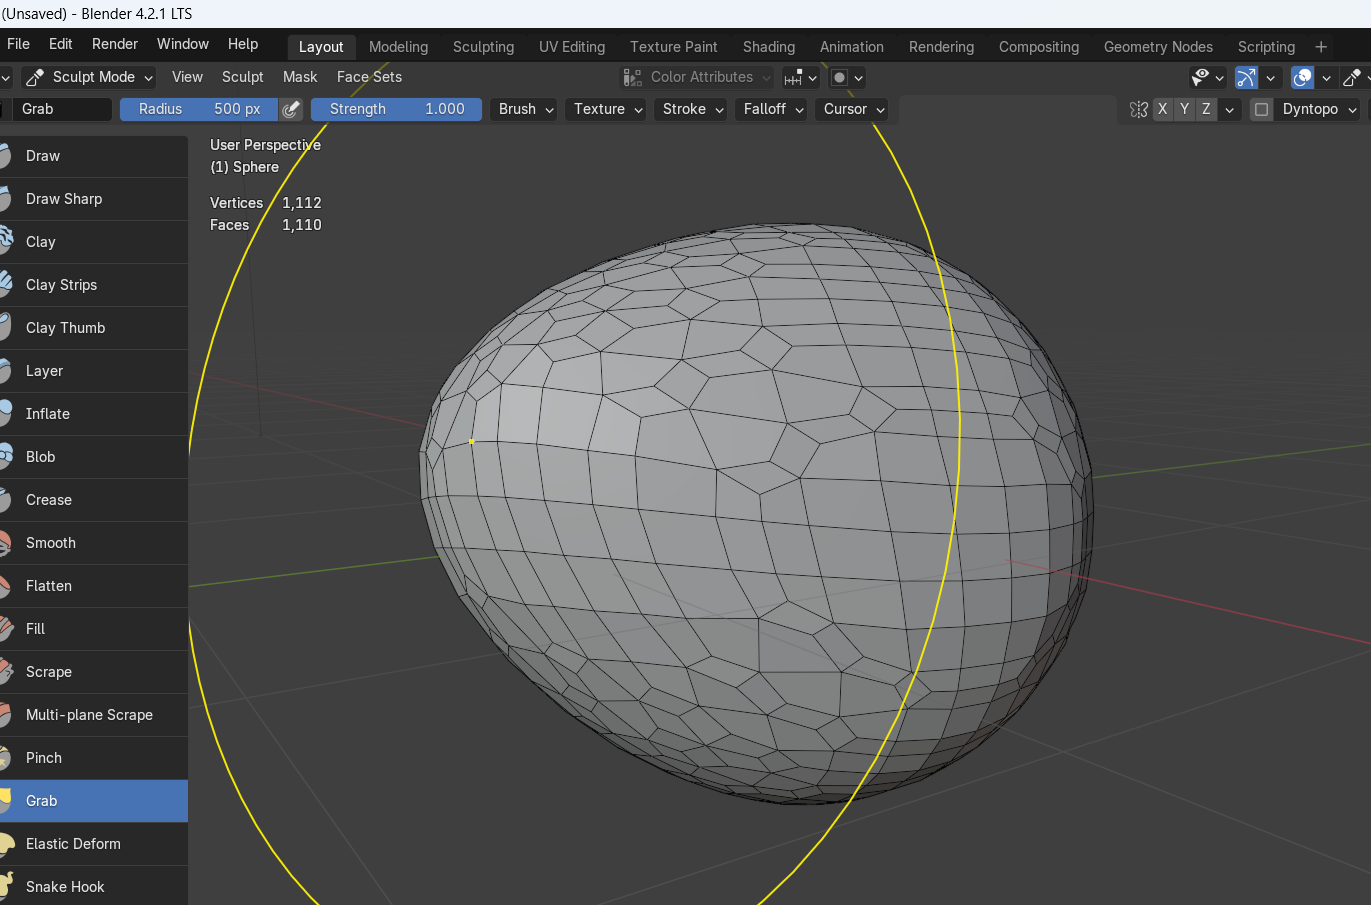
Task: Select the Pinch brush icon
Action: (5, 758)
